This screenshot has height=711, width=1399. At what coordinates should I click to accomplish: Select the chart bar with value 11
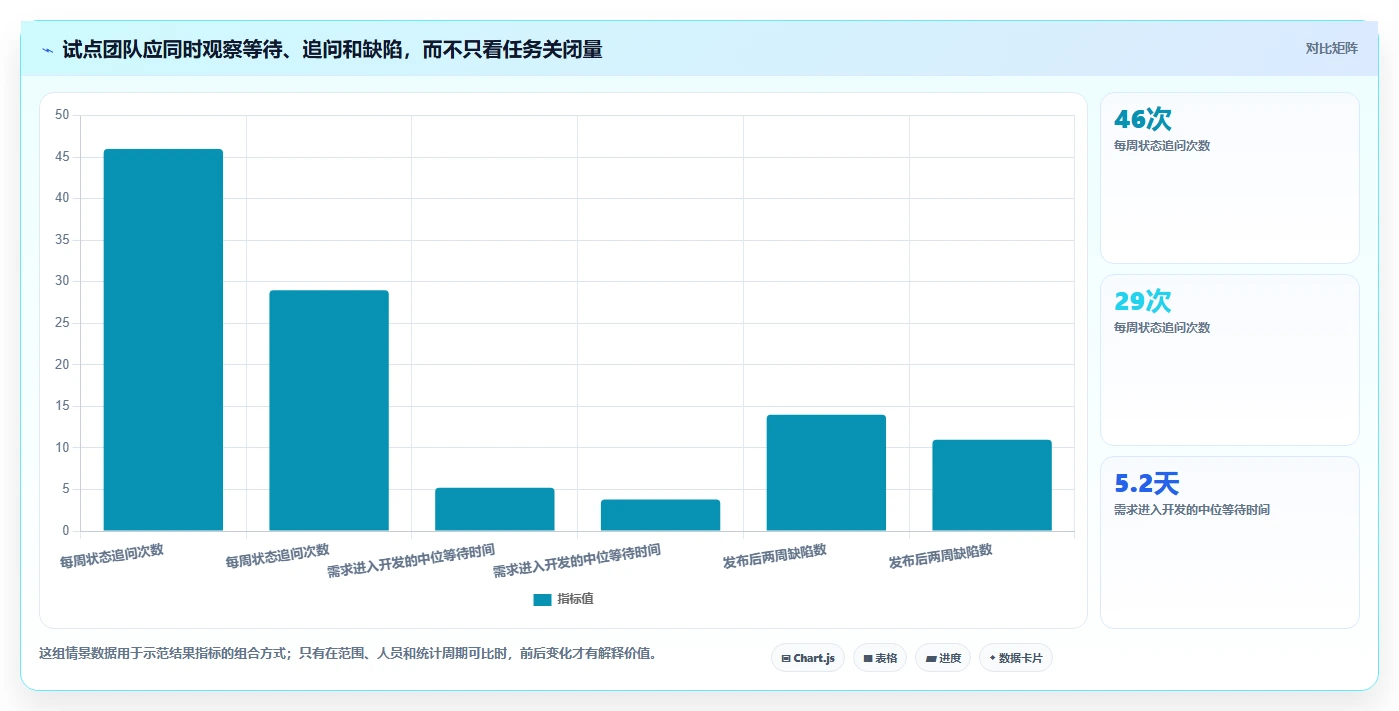(992, 485)
